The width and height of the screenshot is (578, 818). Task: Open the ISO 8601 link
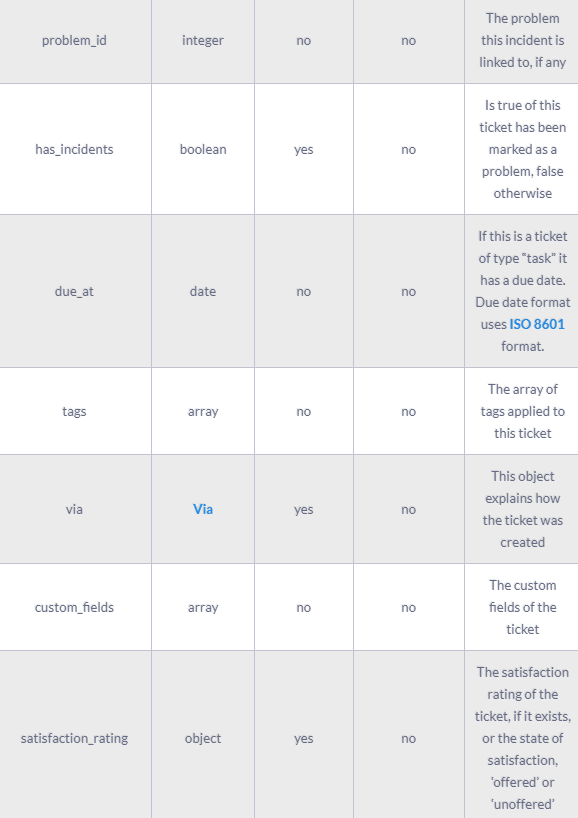(537, 324)
